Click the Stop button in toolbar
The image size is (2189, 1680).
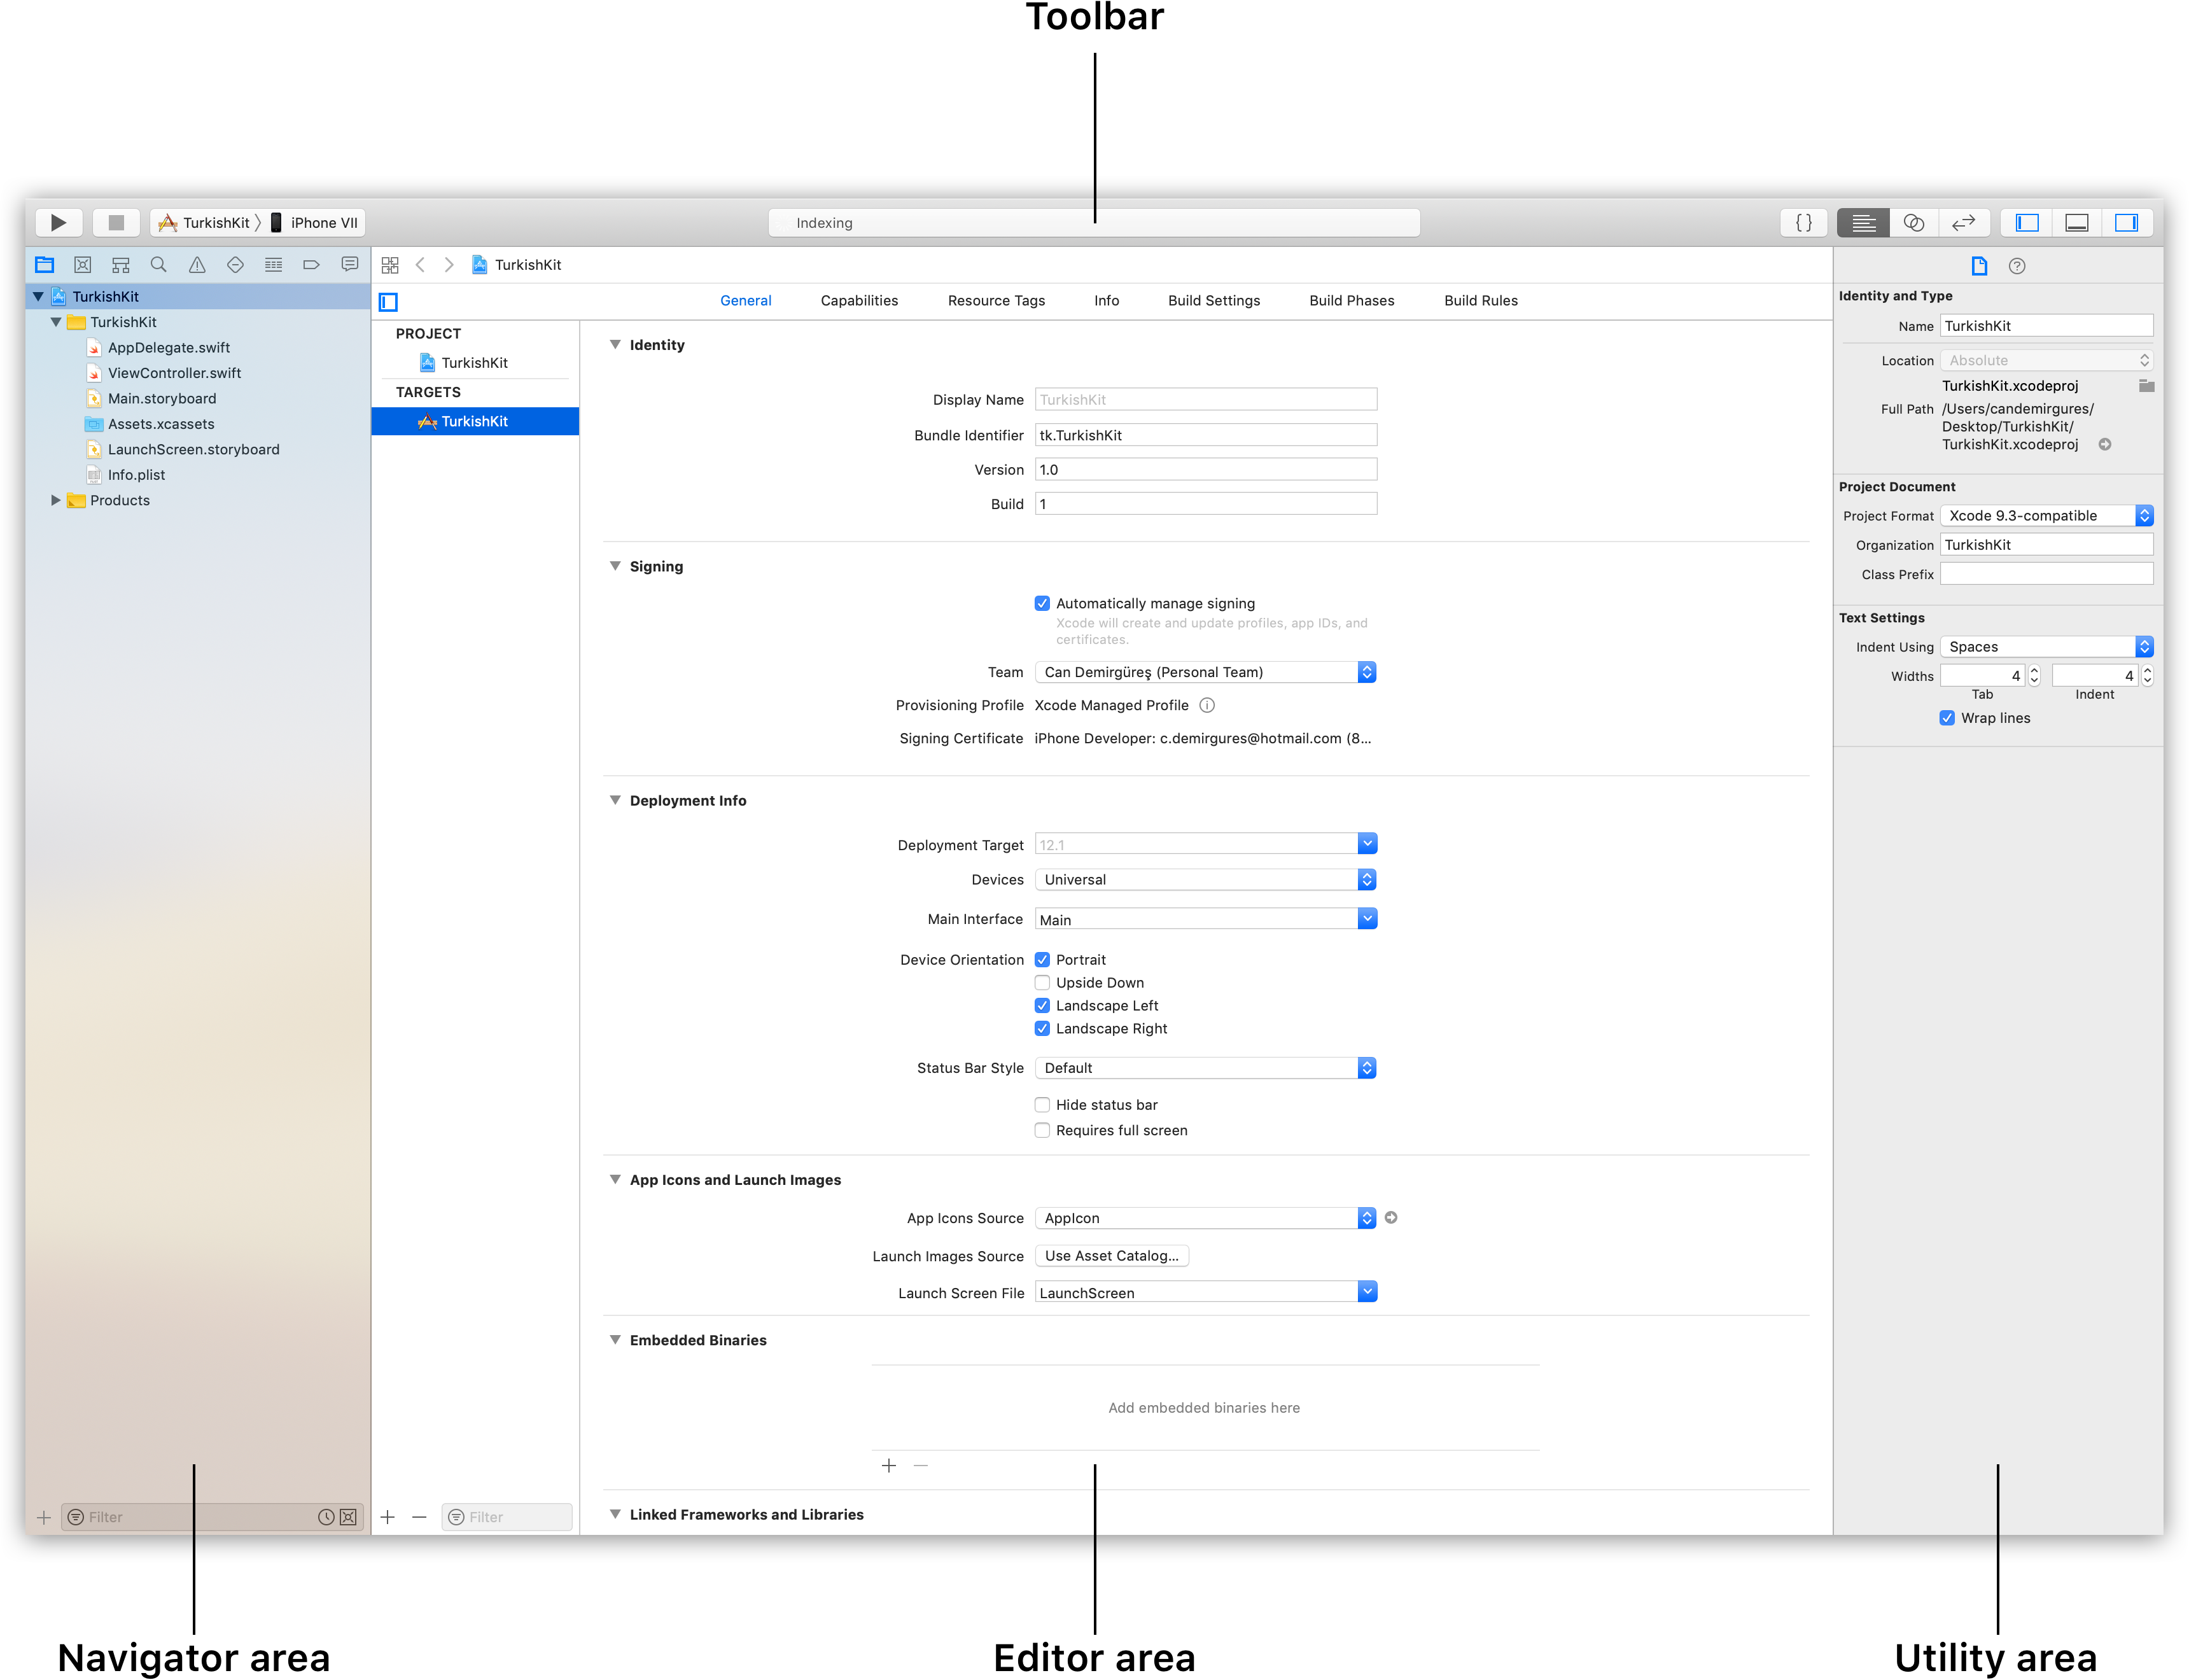coord(116,222)
